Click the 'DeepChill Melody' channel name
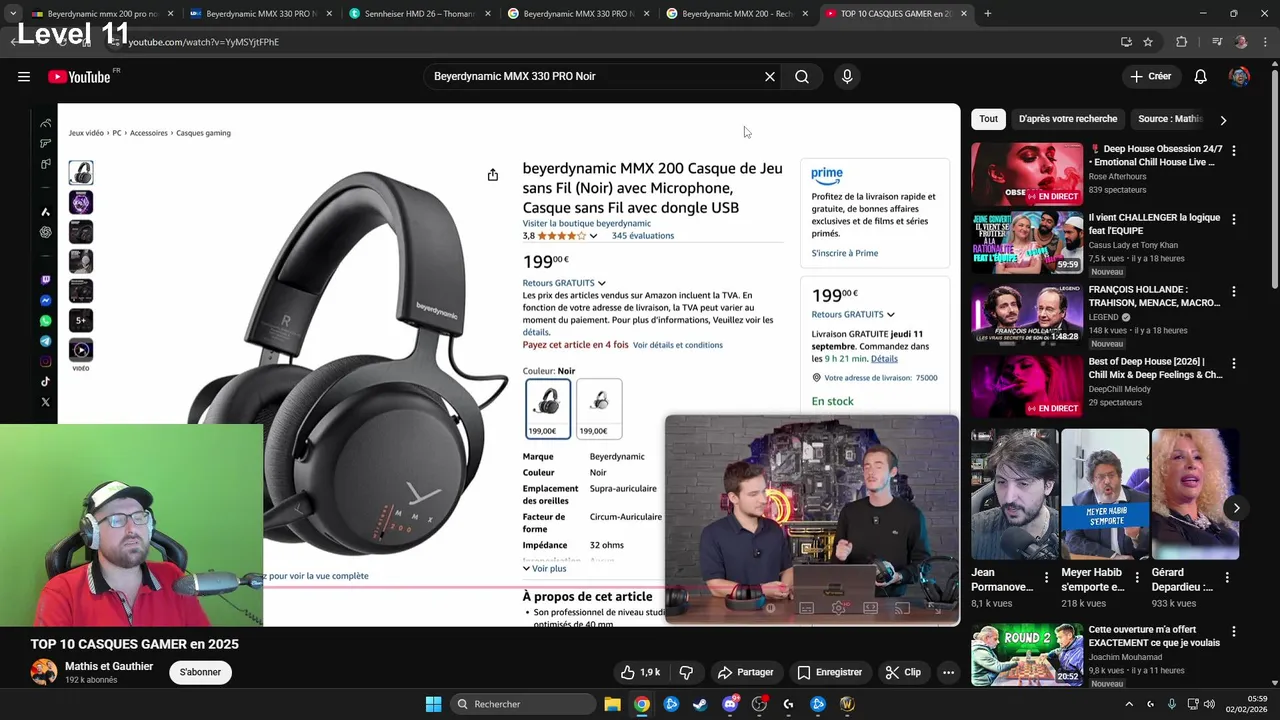The width and height of the screenshot is (1280, 720). pyautogui.click(x=1119, y=389)
